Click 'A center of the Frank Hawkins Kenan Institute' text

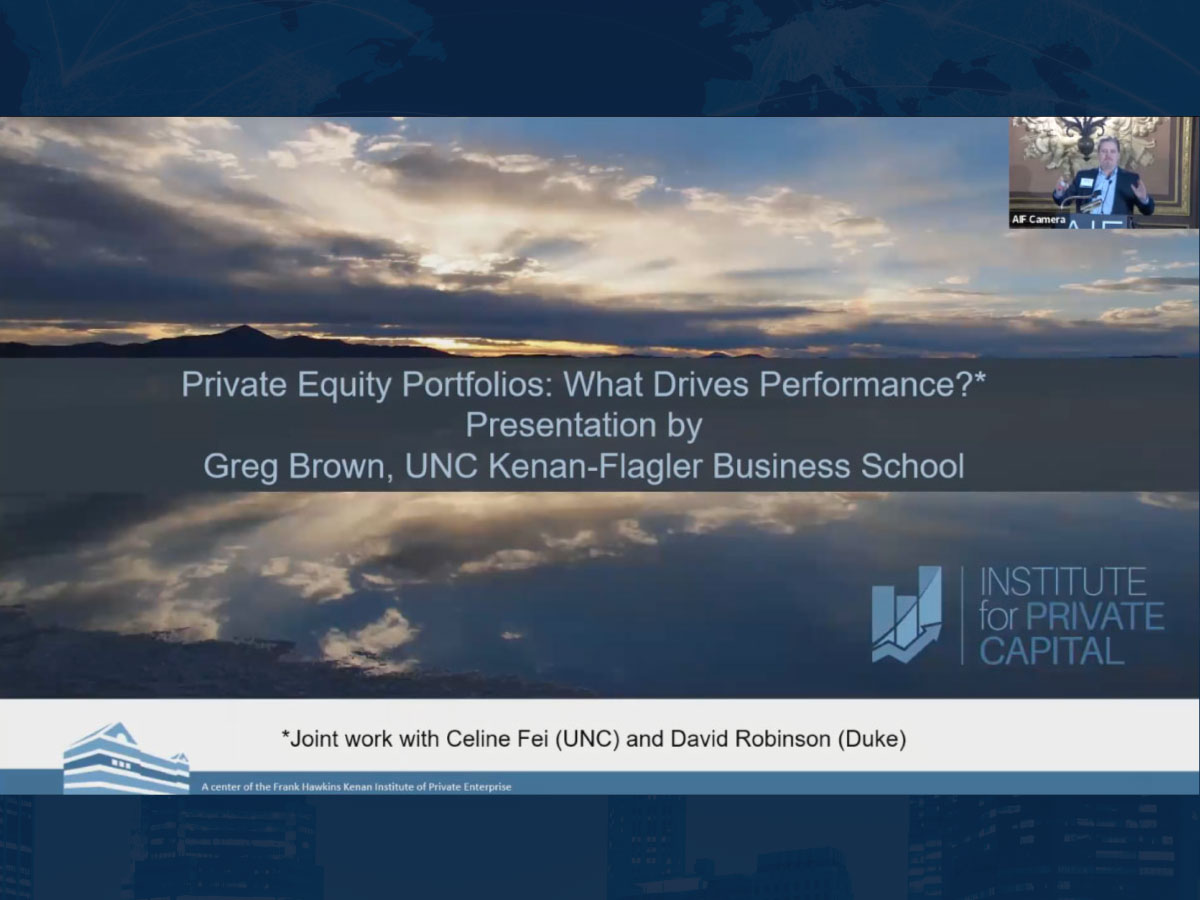pos(356,787)
